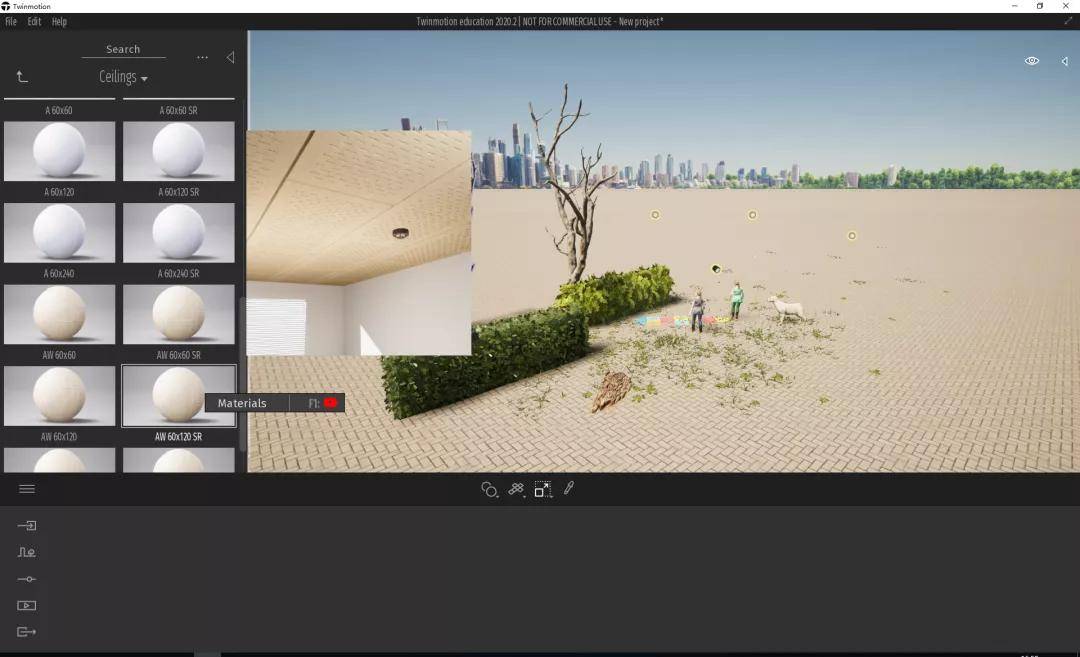1080x657 pixels.
Task: Go up one level in library
Action: click(x=22, y=77)
